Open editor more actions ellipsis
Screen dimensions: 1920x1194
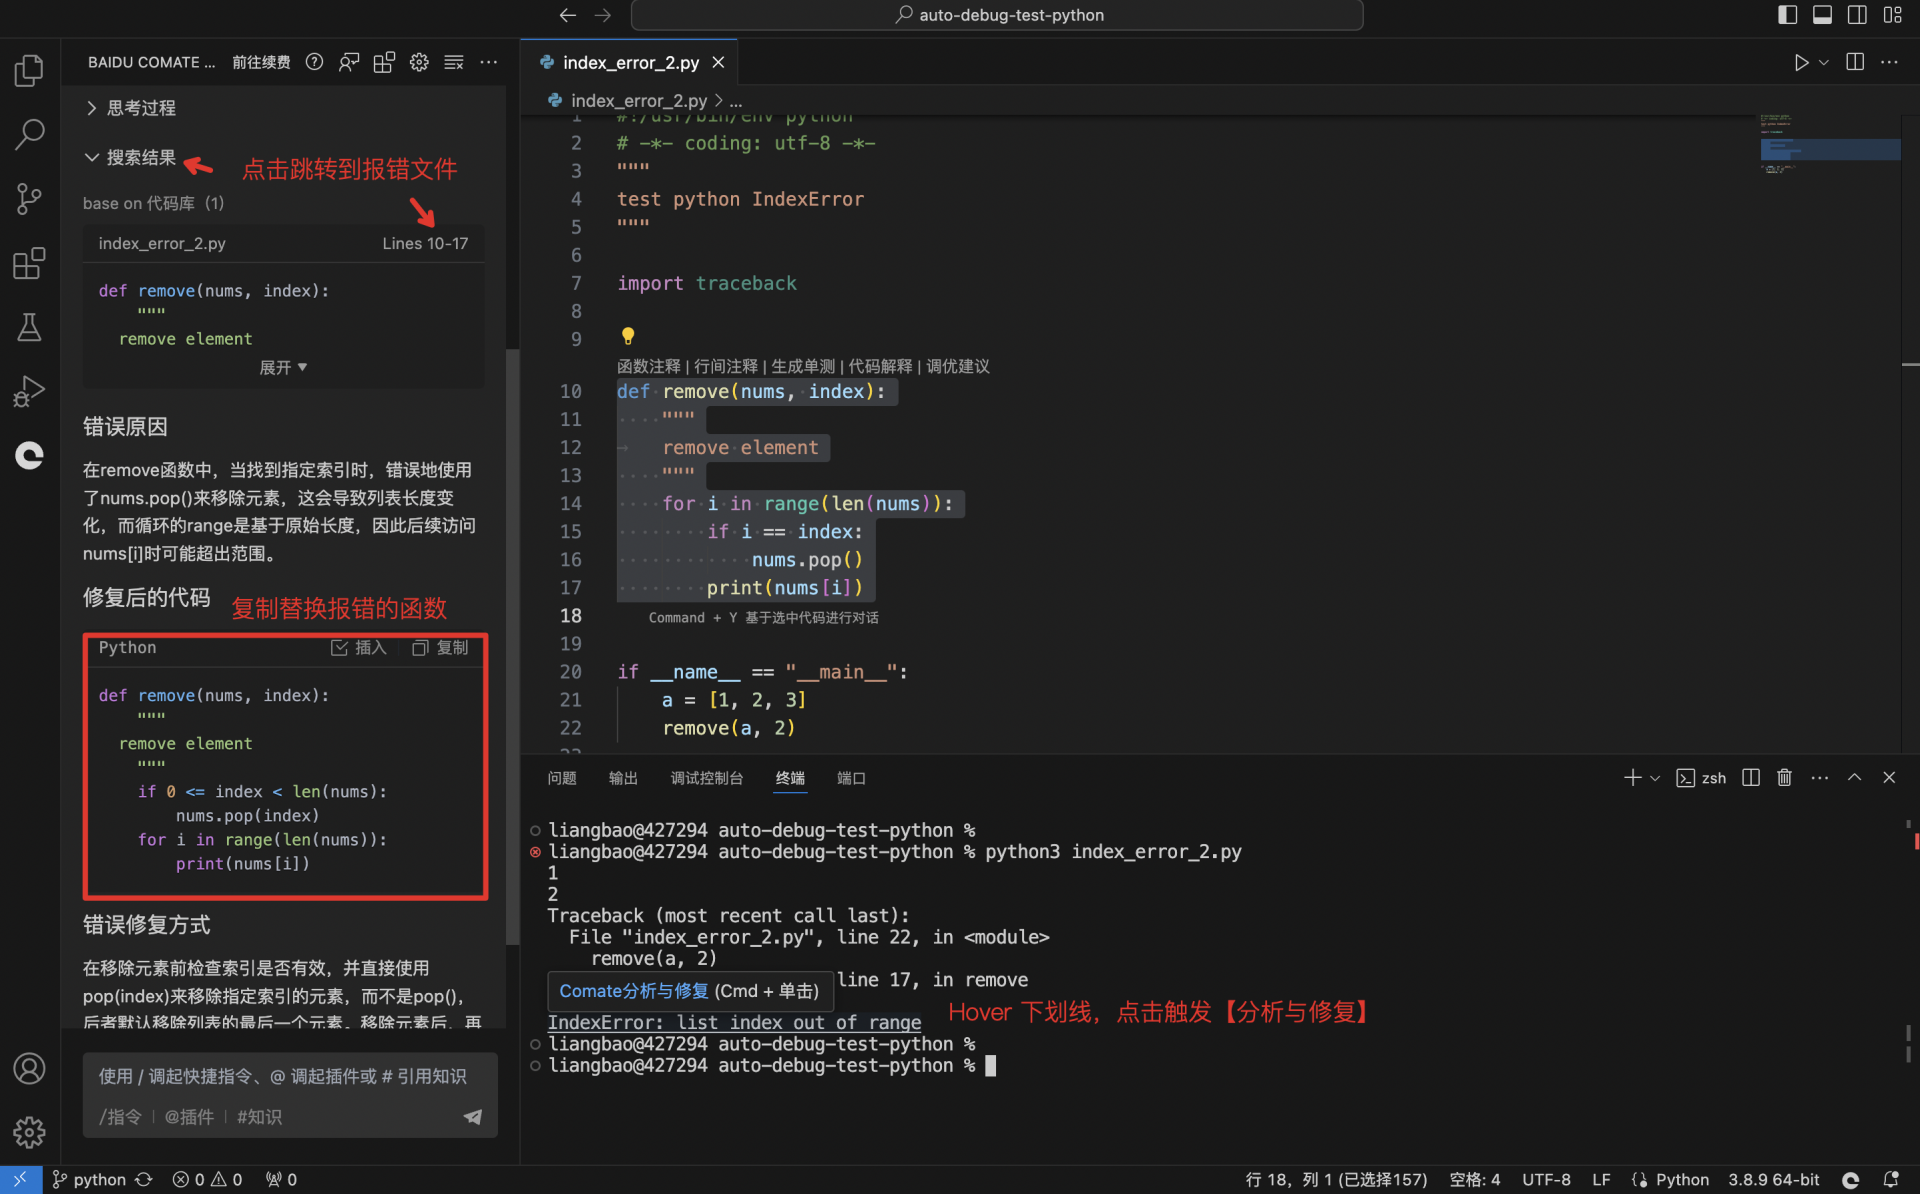tap(1889, 62)
